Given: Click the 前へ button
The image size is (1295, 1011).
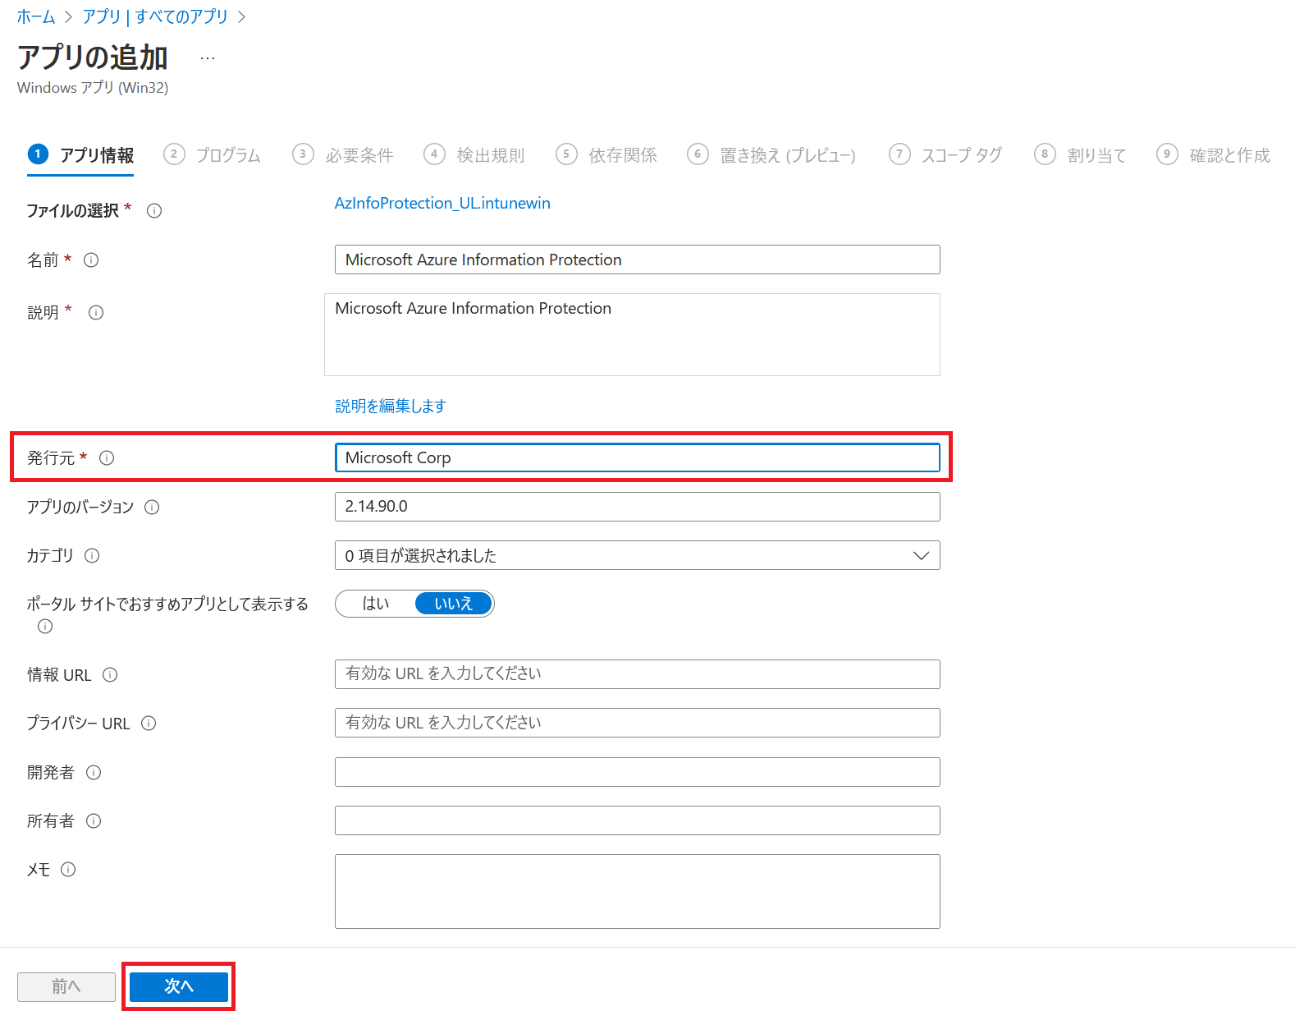Looking at the screenshot, I should coord(66,987).
